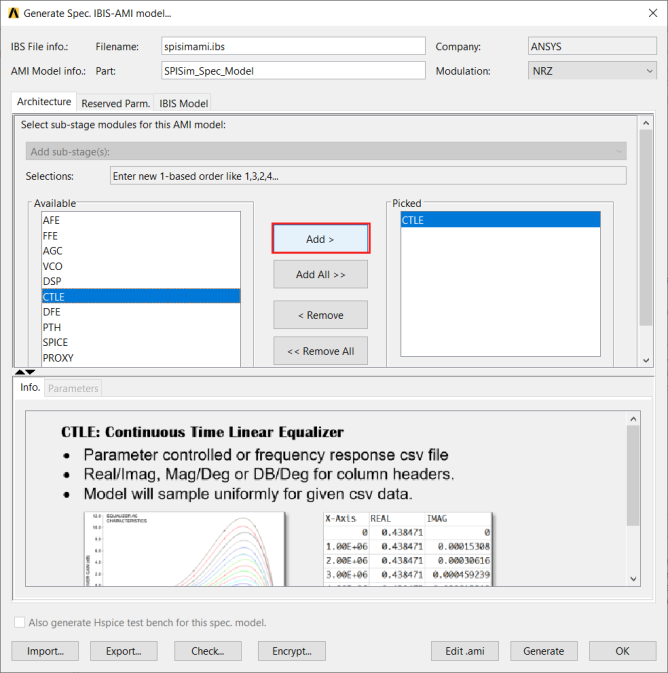This screenshot has height=673, width=668.
Task: Click the Selections order input field
Action: 368,176
